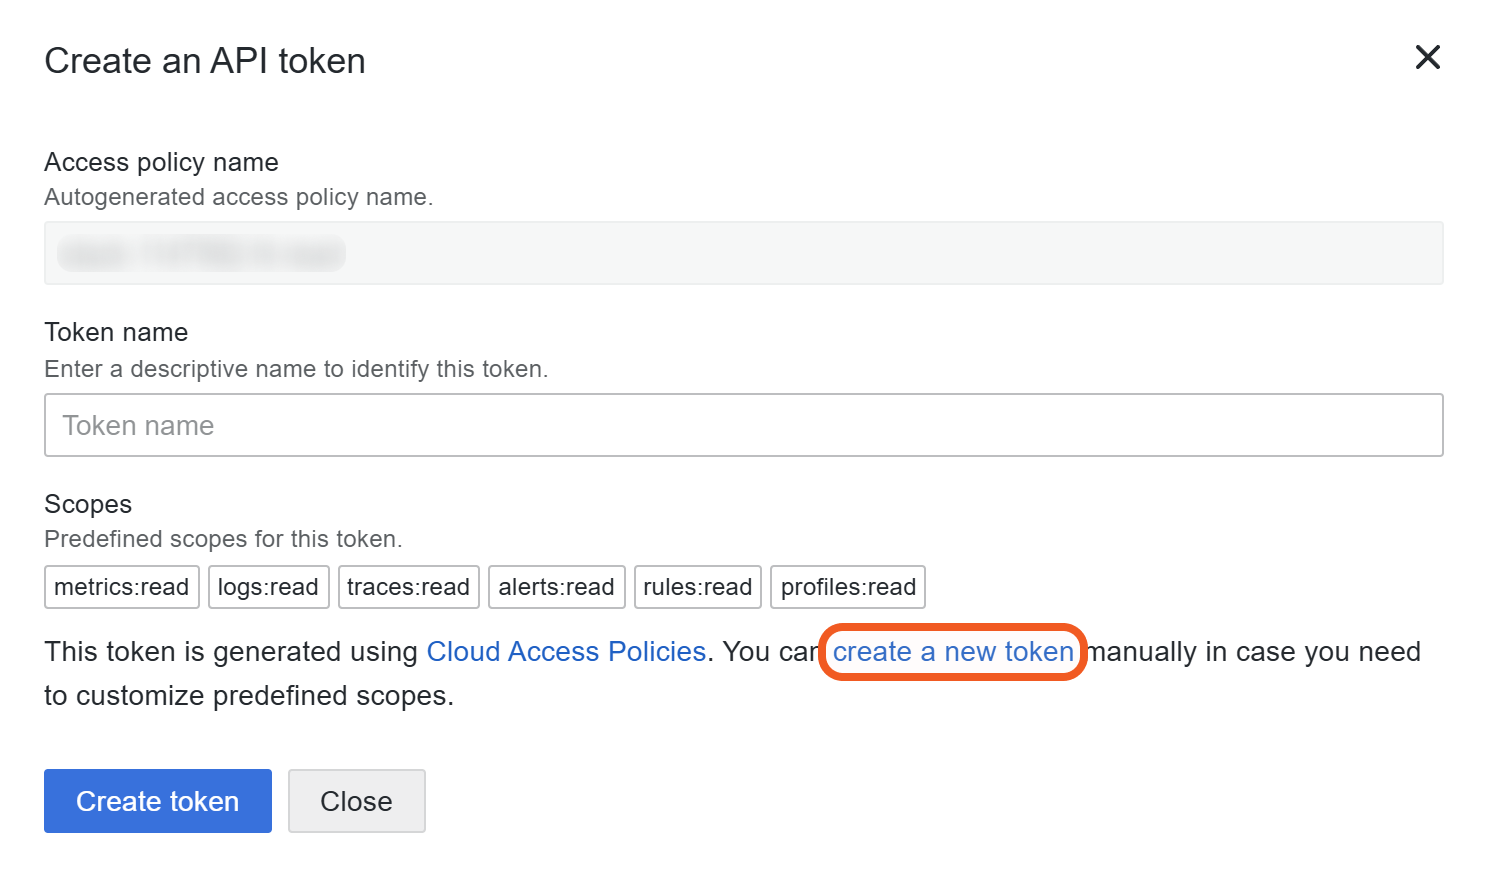Choose the rules:read scope tag
Screen dimensions: 1488x879
coord(697,587)
